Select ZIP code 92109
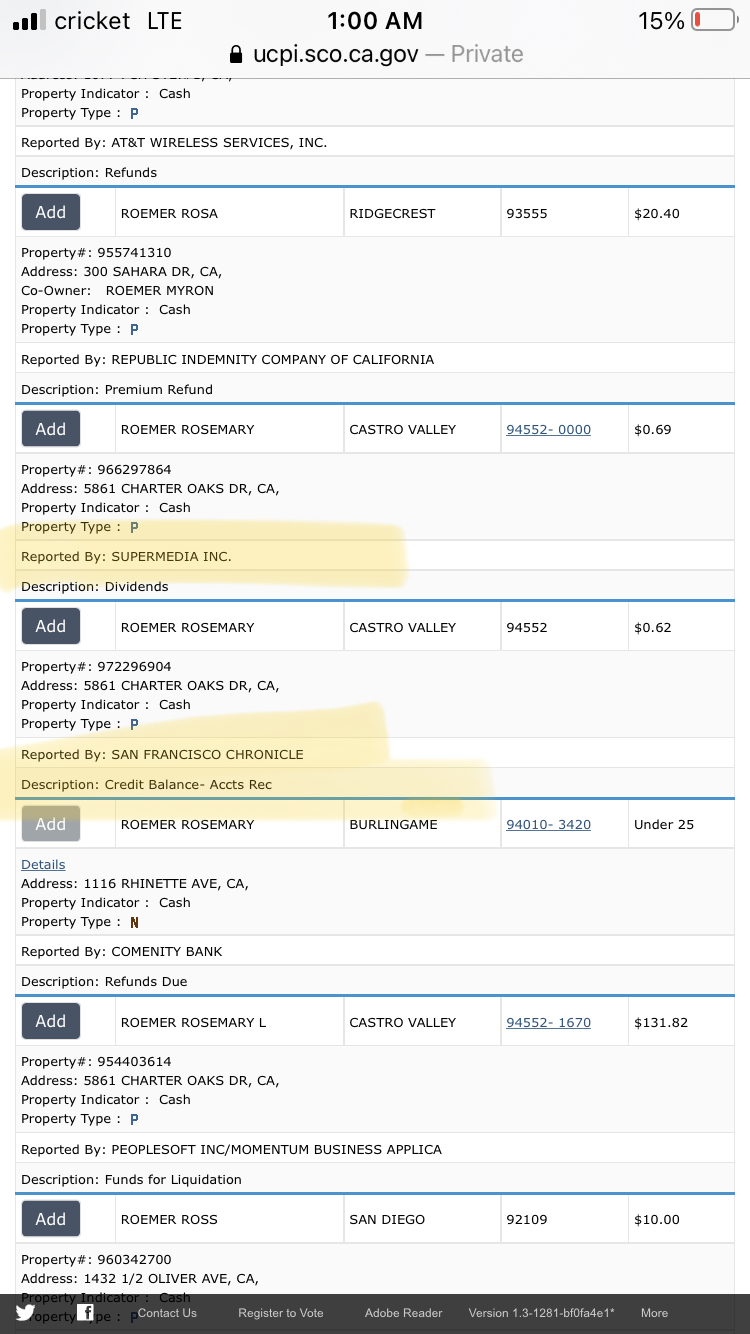Screen dimensions: 750x1334 [x=527, y=1219]
